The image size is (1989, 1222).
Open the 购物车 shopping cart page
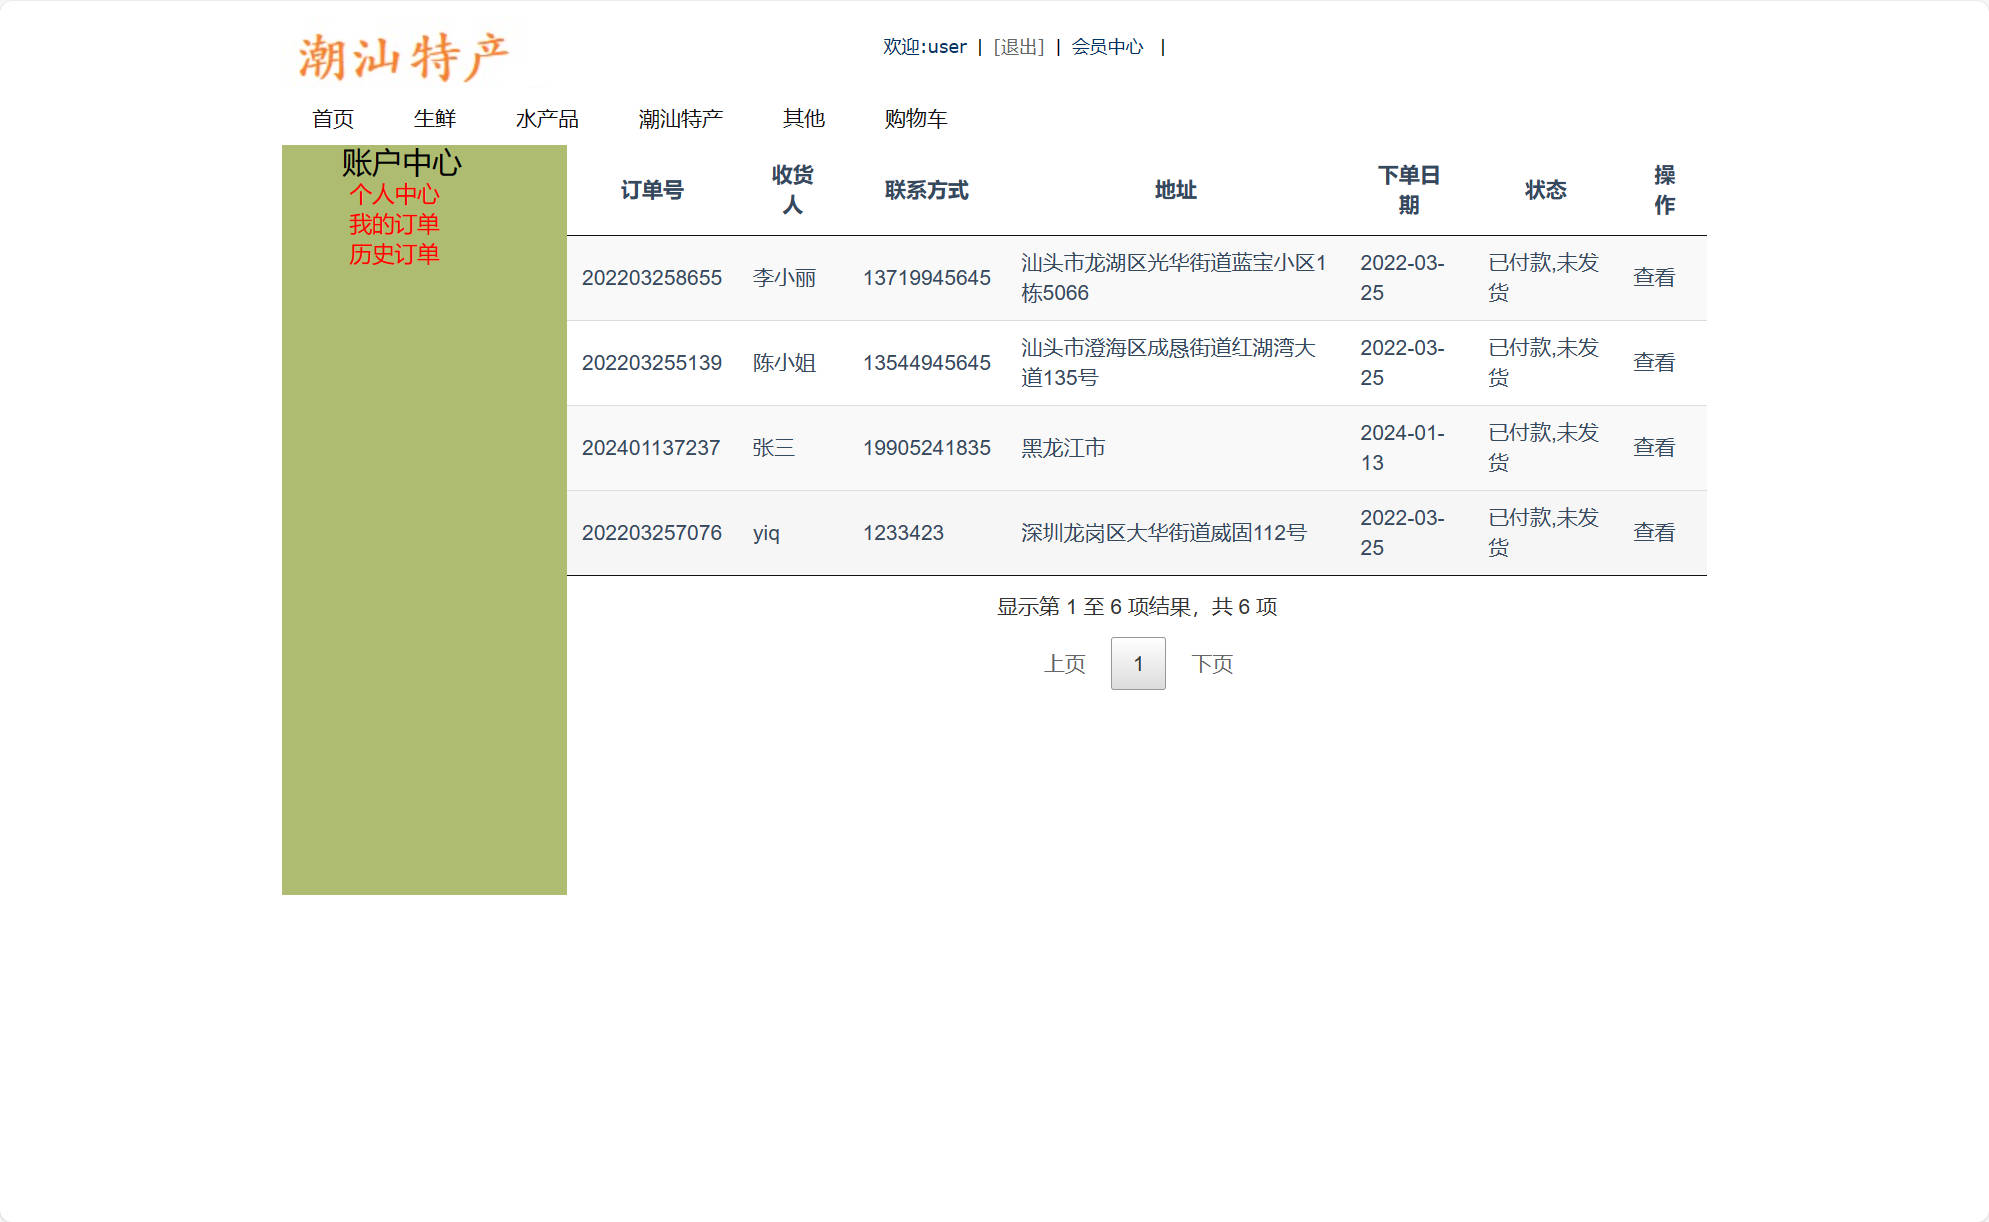[x=916, y=119]
